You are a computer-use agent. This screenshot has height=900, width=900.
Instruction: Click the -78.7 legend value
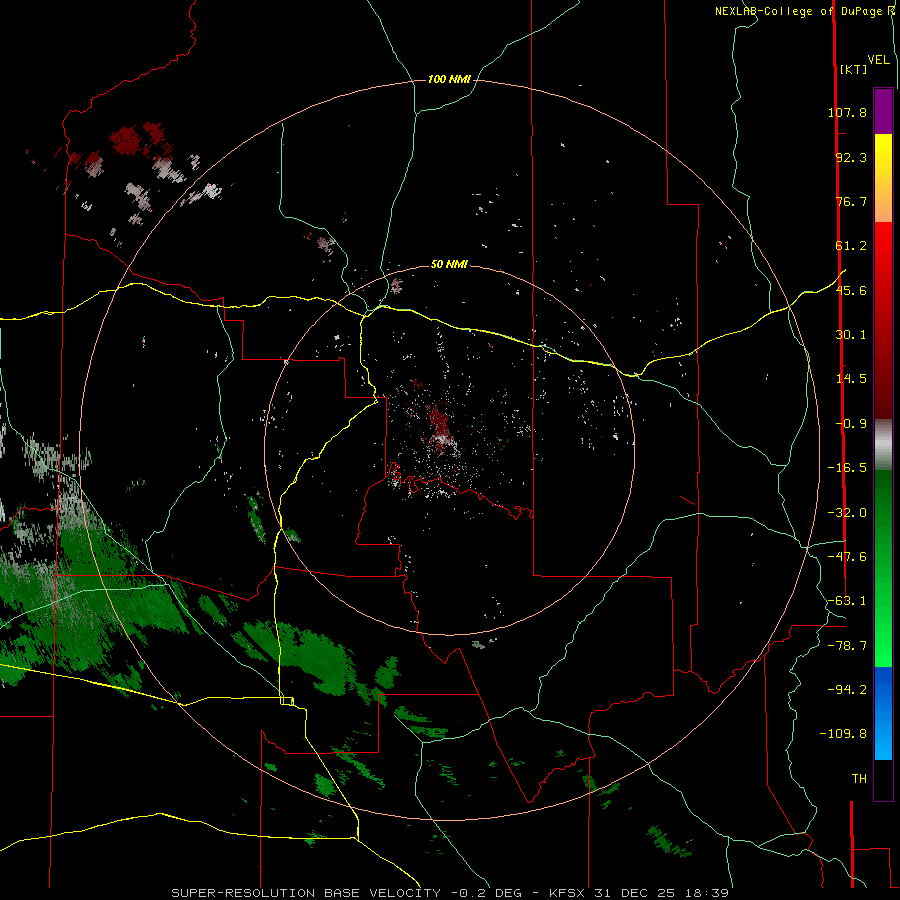847,646
